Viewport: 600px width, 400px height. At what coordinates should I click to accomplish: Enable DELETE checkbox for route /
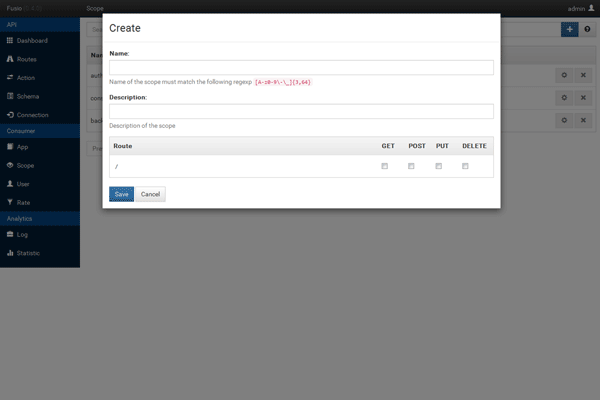click(x=466, y=166)
